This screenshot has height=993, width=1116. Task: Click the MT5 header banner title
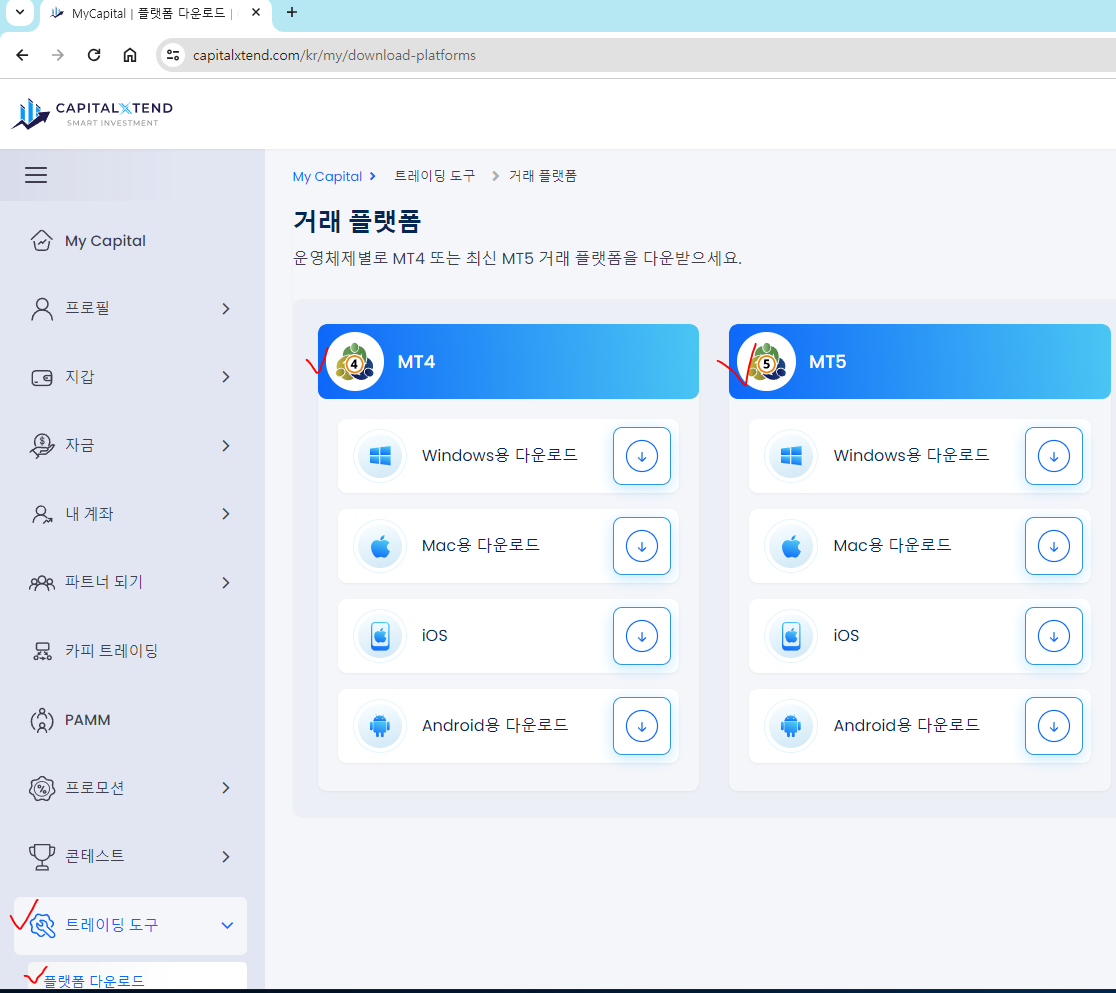pyautogui.click(x=828, y=362)
